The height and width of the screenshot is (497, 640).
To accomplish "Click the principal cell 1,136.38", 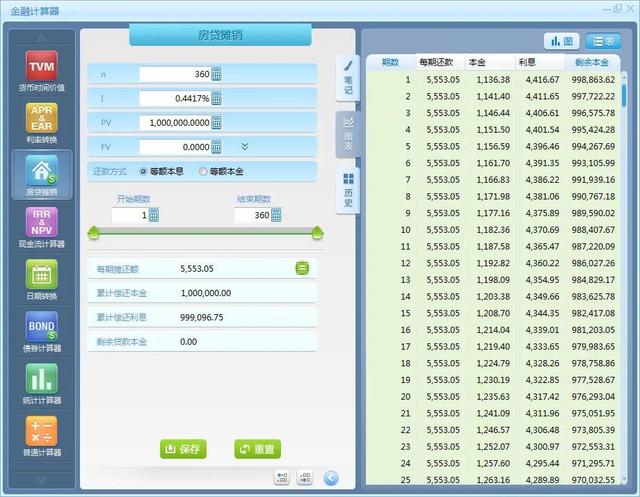I will pyautogui.click(x=493, y=80).
